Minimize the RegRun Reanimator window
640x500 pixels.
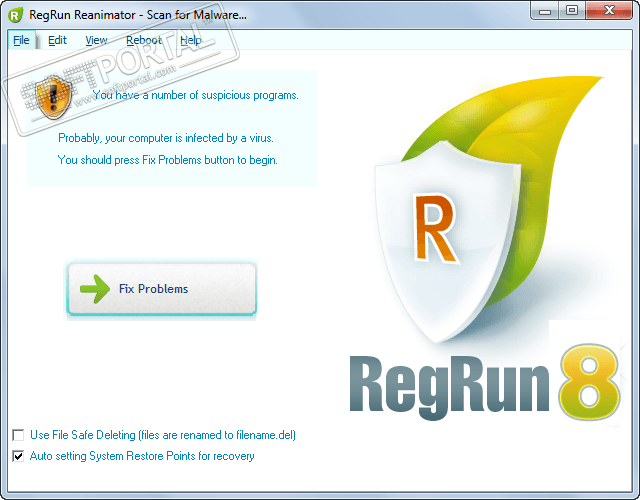[x=545, y=11]
